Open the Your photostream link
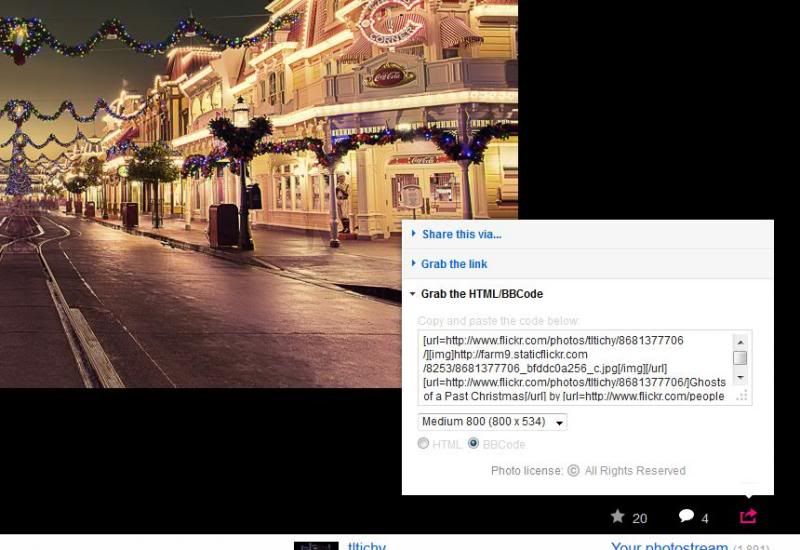800x550 pixels. coord(669,546)
